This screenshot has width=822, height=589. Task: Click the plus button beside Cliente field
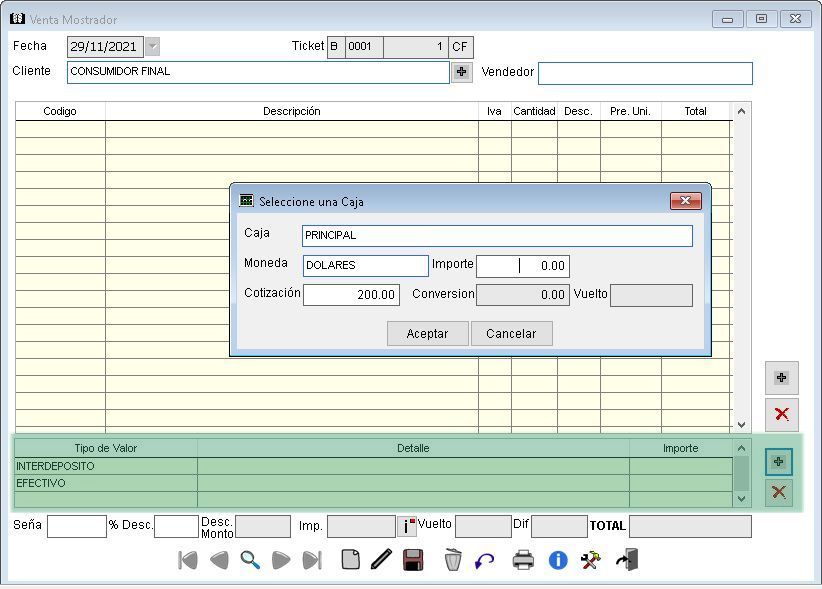tap(461, 72)
